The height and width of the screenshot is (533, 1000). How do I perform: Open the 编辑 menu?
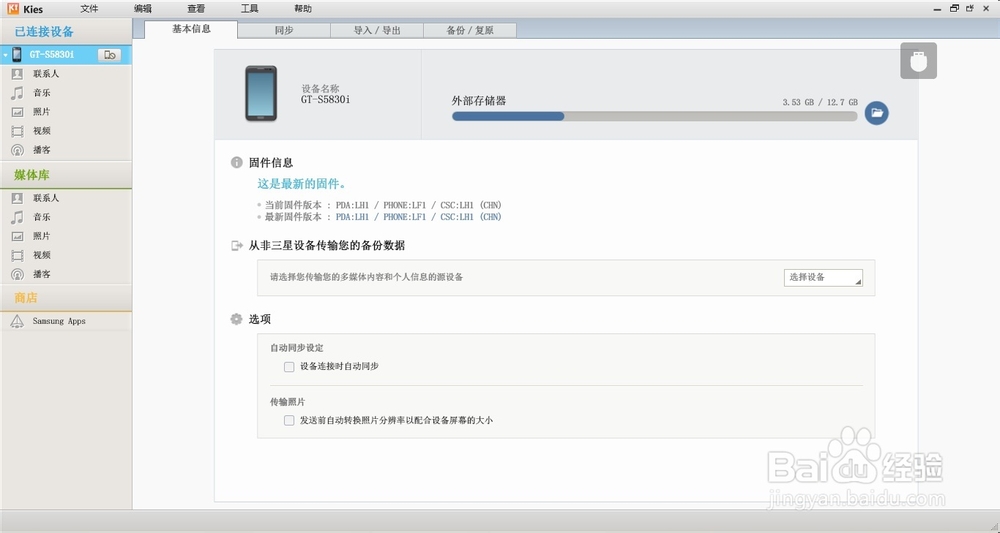[x=143, y=8]
